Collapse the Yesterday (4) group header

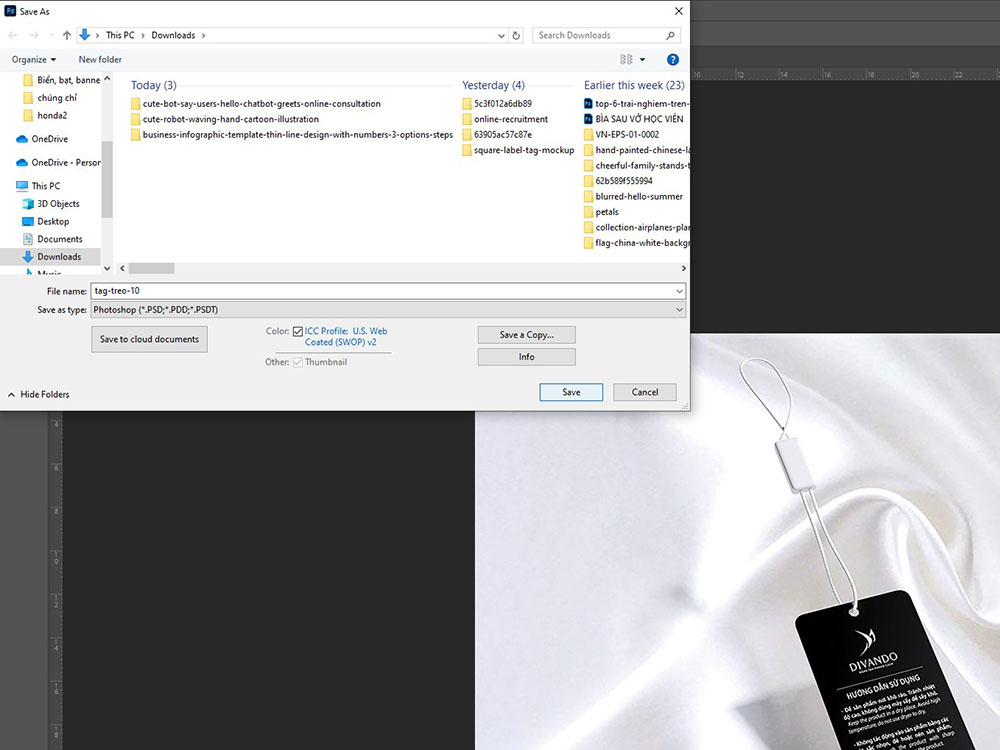493,85
